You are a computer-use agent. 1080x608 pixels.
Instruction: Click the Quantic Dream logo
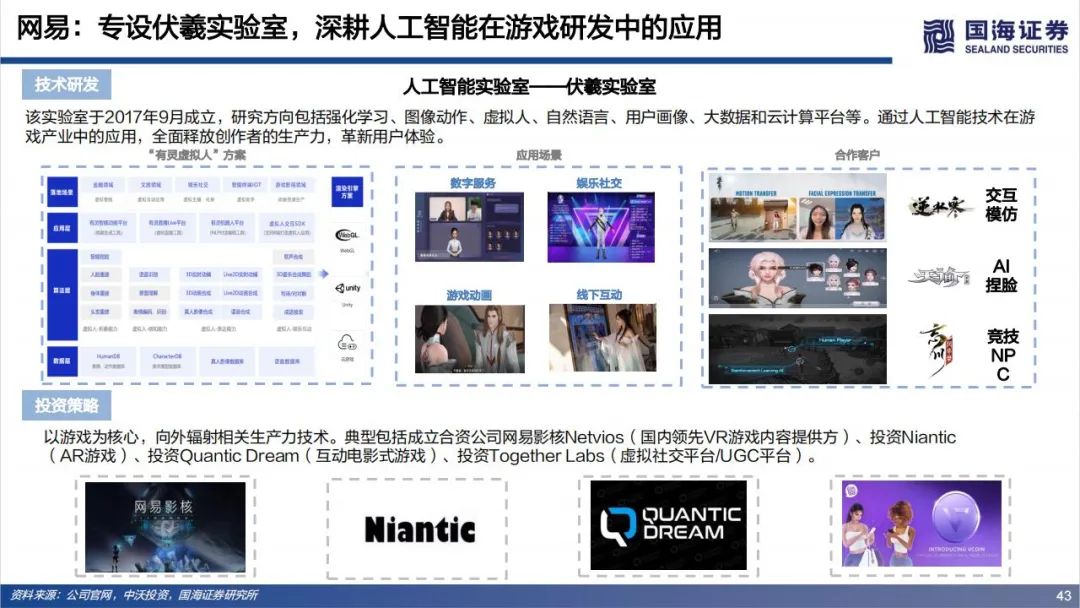666,524
